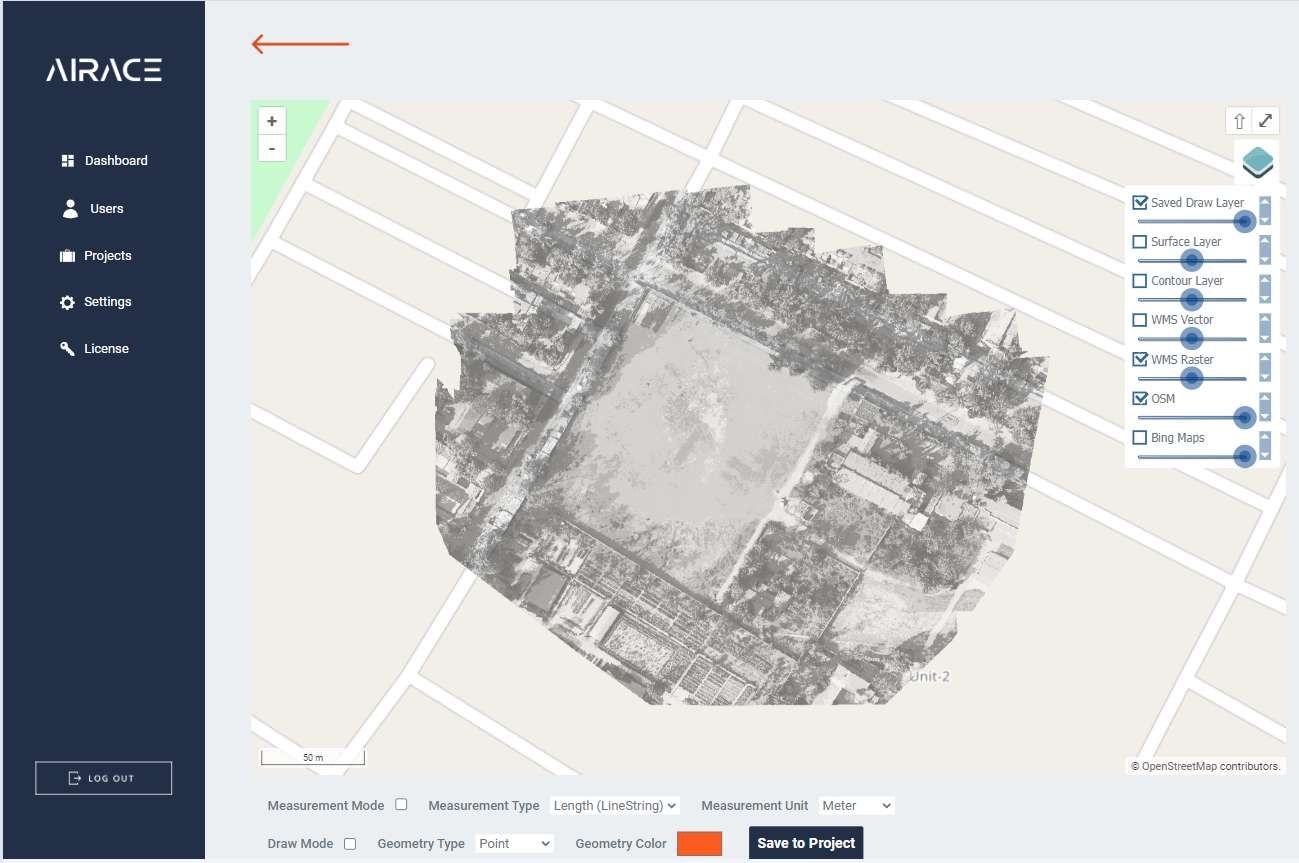Viewport: 1299px width, 863px height.
Task: Select the Dashboard icon in the sidebar
Action: tap(68, 160)
